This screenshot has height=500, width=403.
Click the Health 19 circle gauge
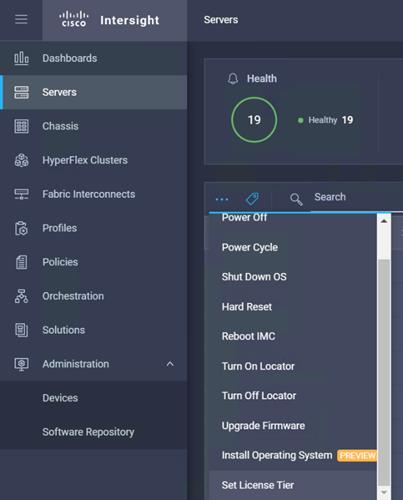pos(254,120)
